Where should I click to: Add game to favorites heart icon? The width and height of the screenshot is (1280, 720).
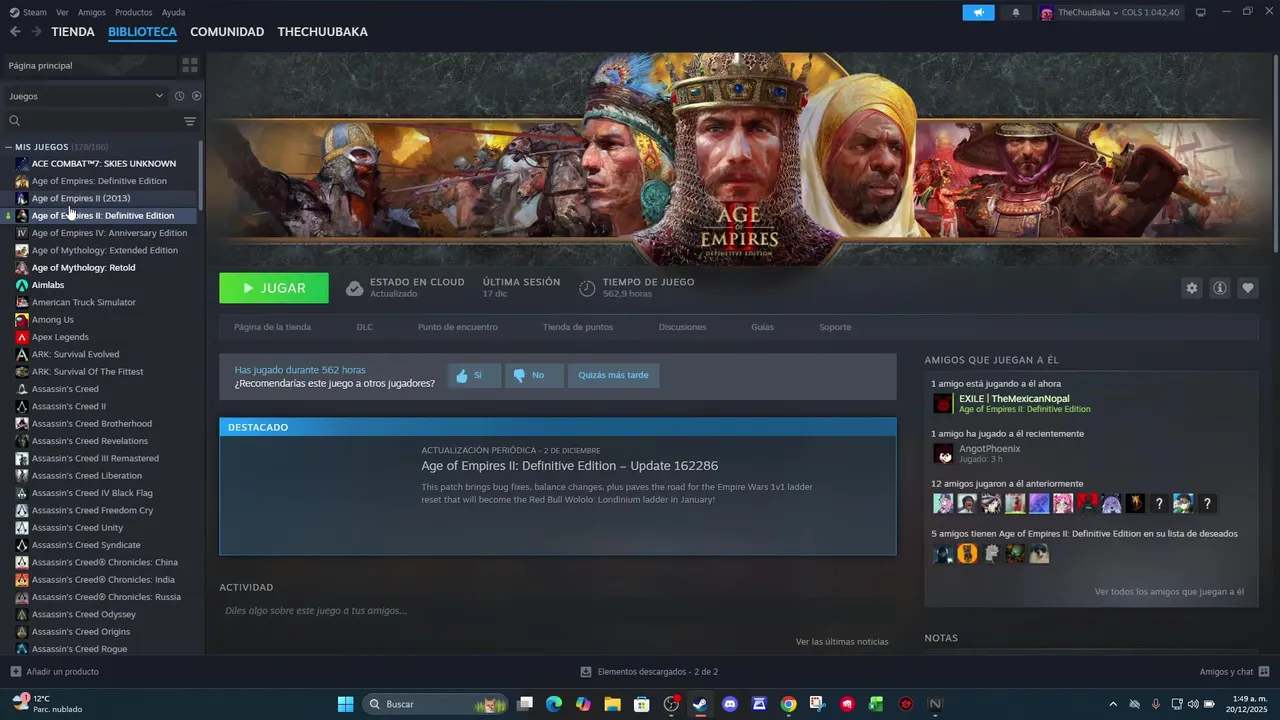click(x=1247, y=288)
